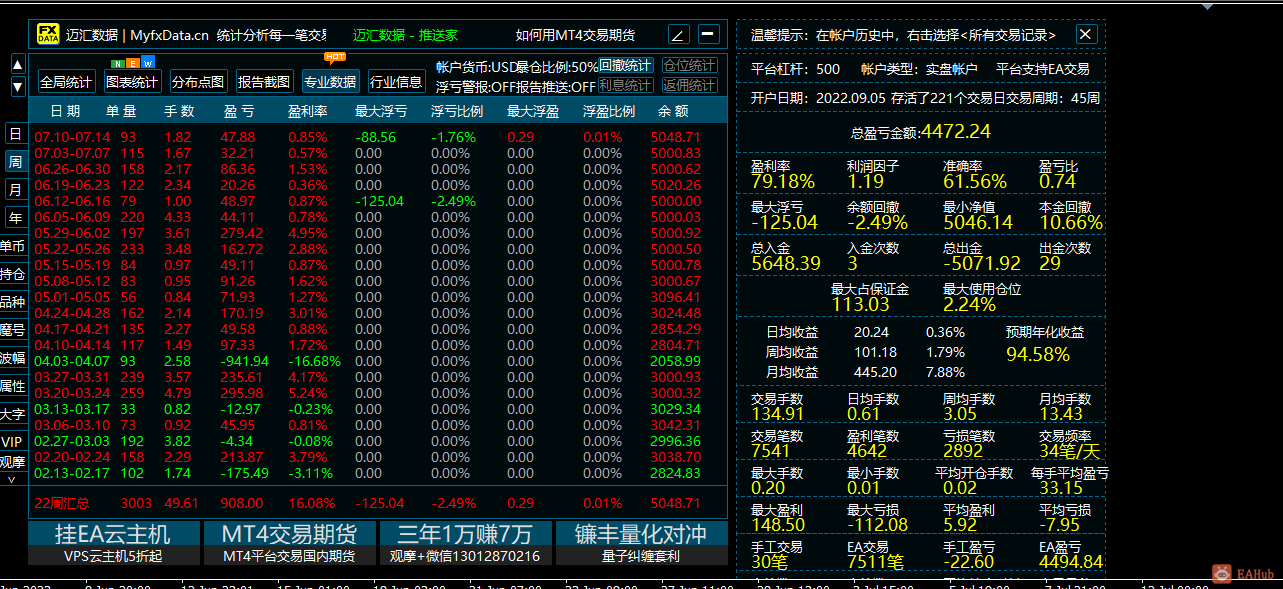Click 日期 column header
1283x589 pixels.
click(x=65, y=111)
